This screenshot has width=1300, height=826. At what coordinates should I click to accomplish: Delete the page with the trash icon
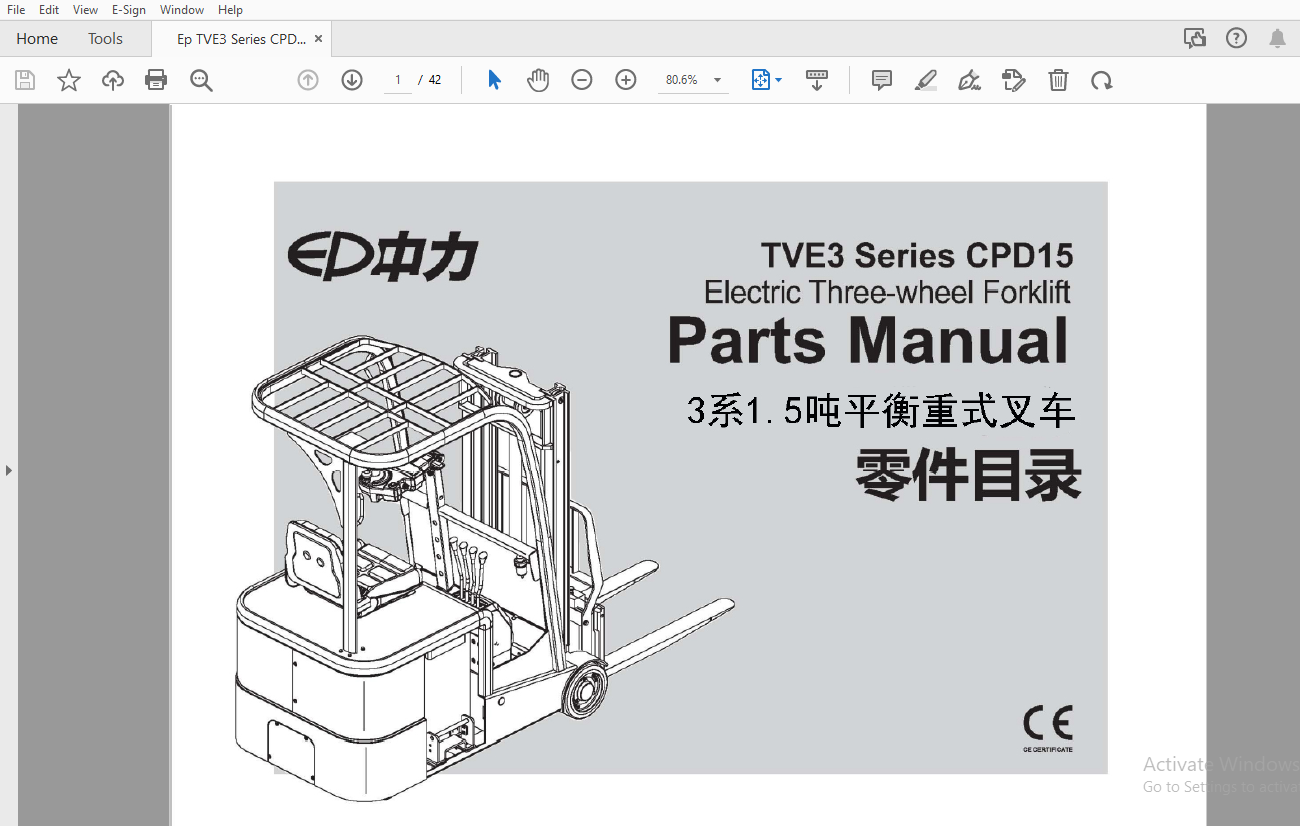[x=1058, y=80]
